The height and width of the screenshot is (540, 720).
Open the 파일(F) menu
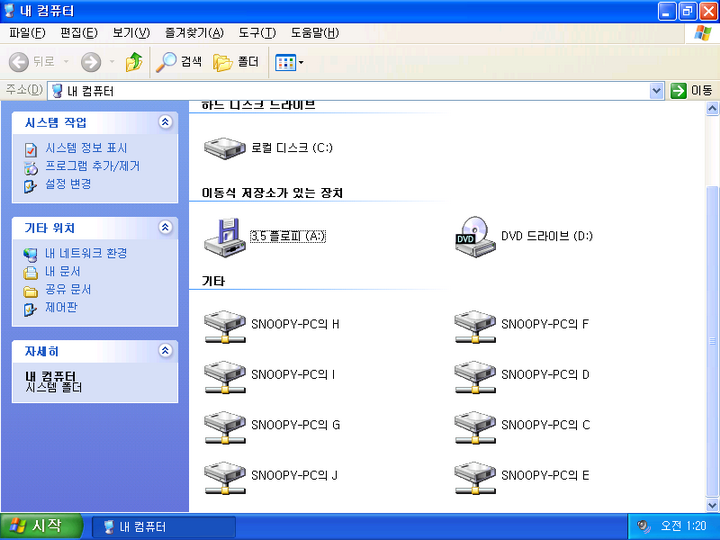27,33
